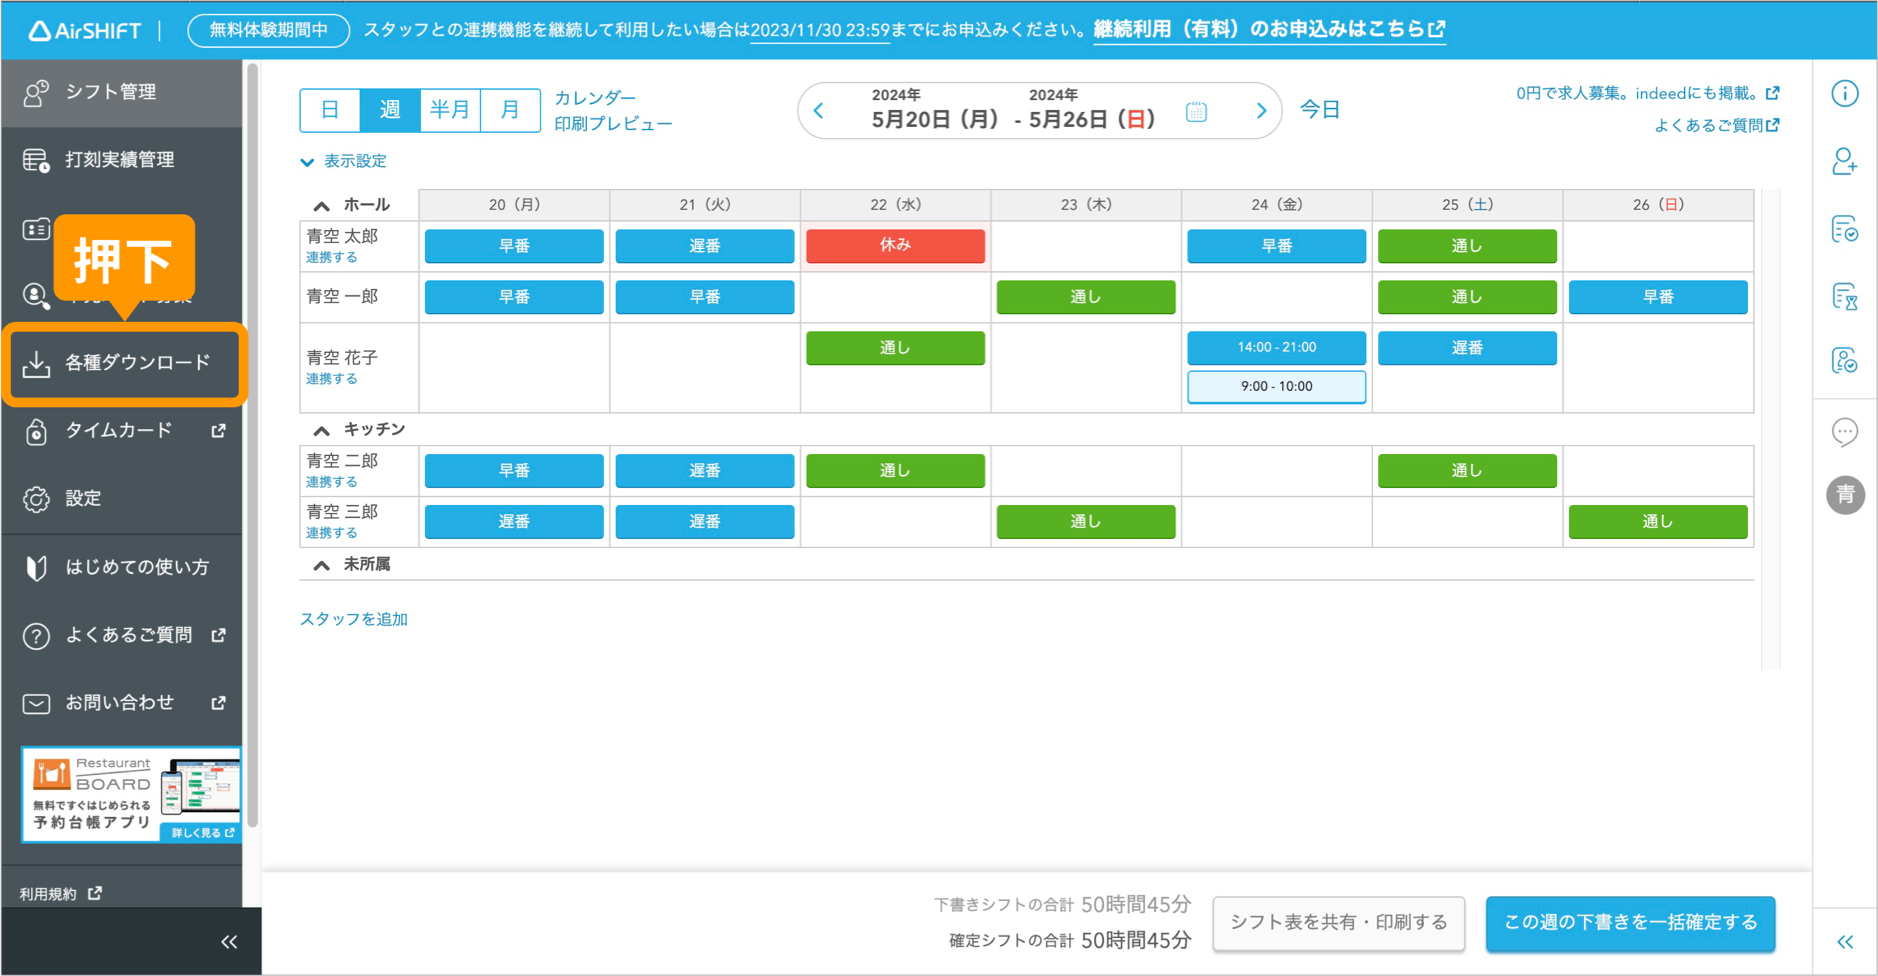The height and width of the screenshot is (976, 1878).
Task: Go to the next week
Action: [x=1261, y=111]
